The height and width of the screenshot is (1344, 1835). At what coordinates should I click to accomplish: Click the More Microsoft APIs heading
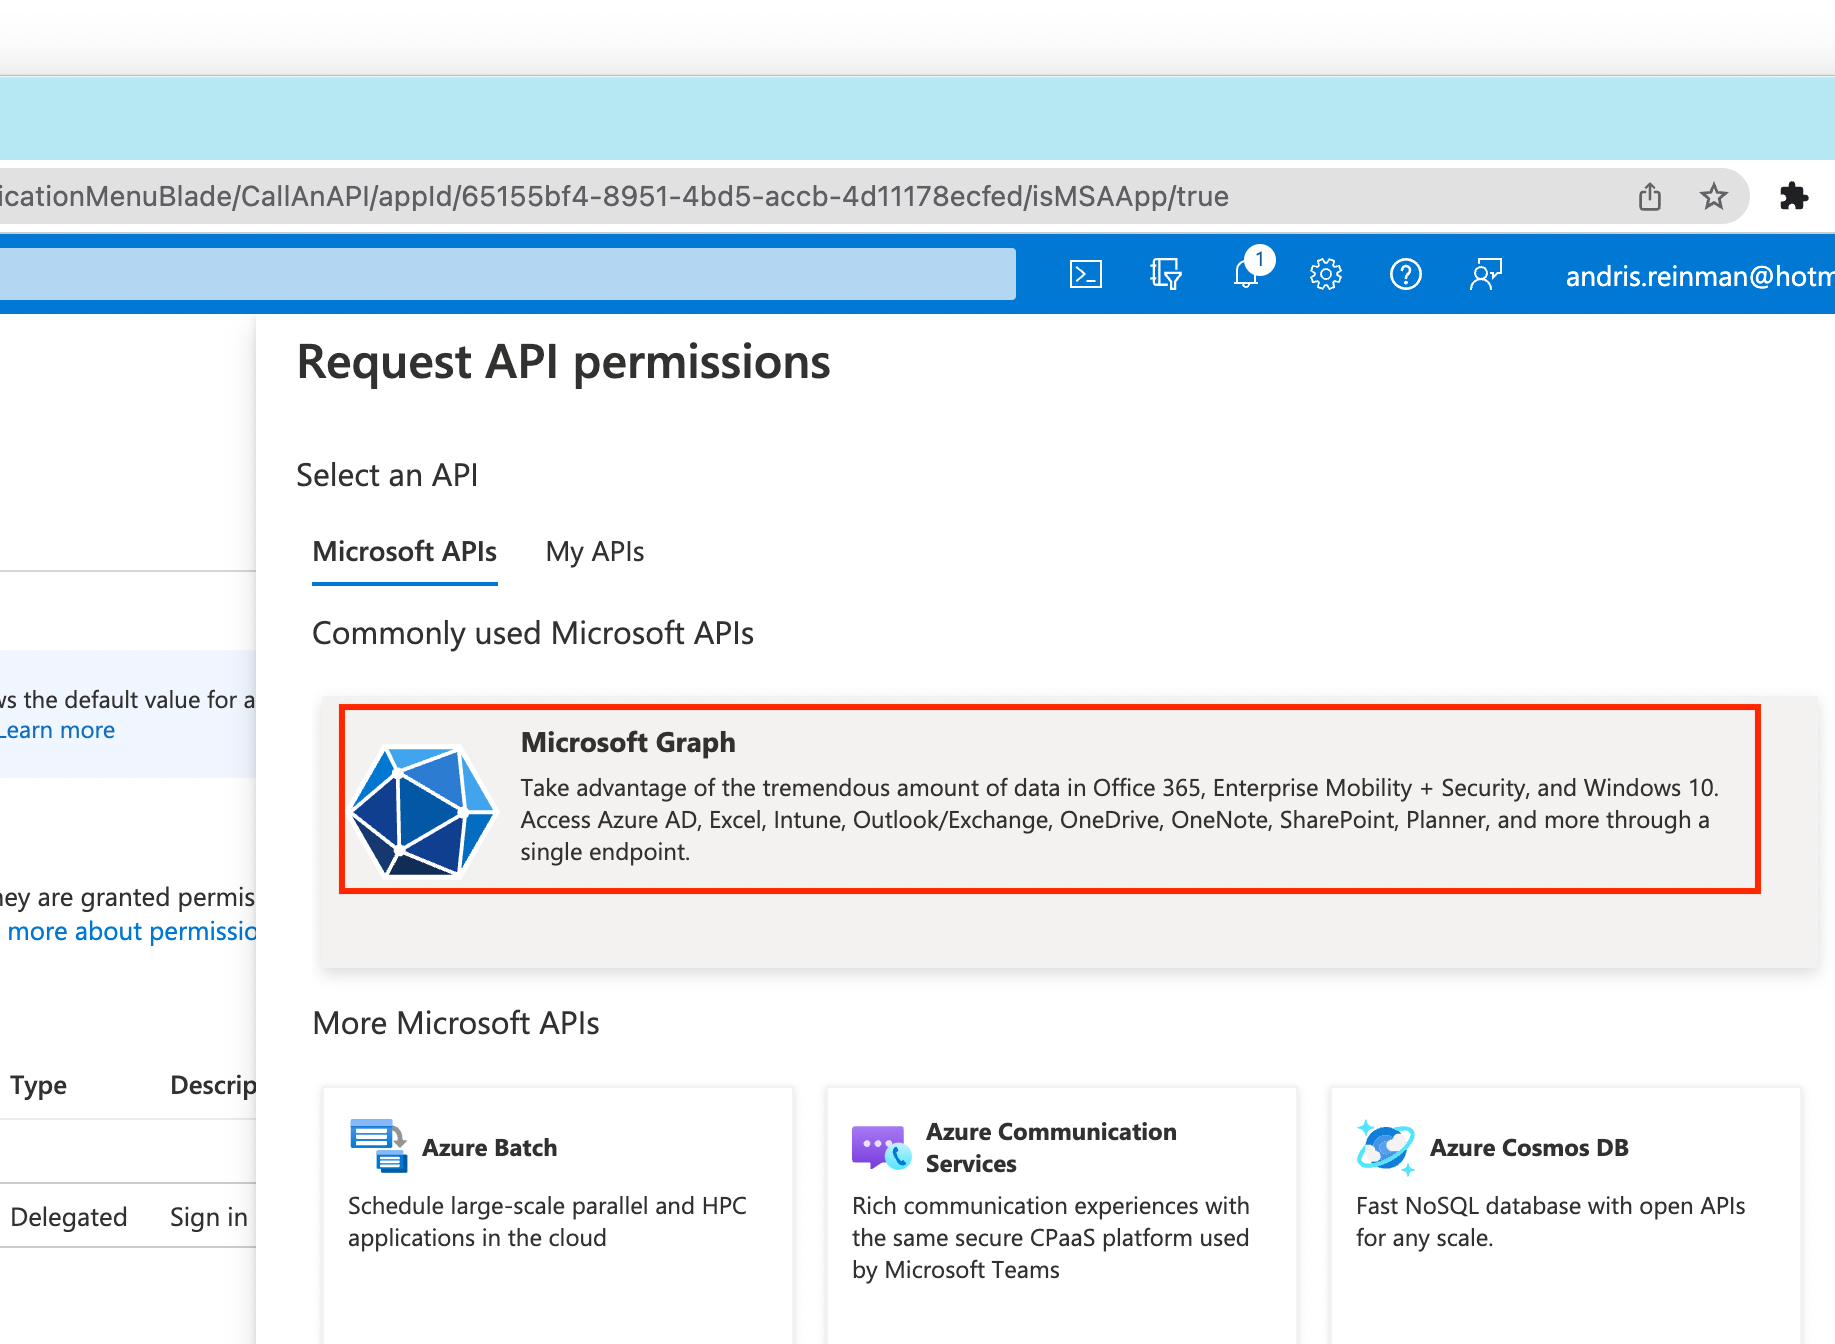click(x=456, y=1023)
